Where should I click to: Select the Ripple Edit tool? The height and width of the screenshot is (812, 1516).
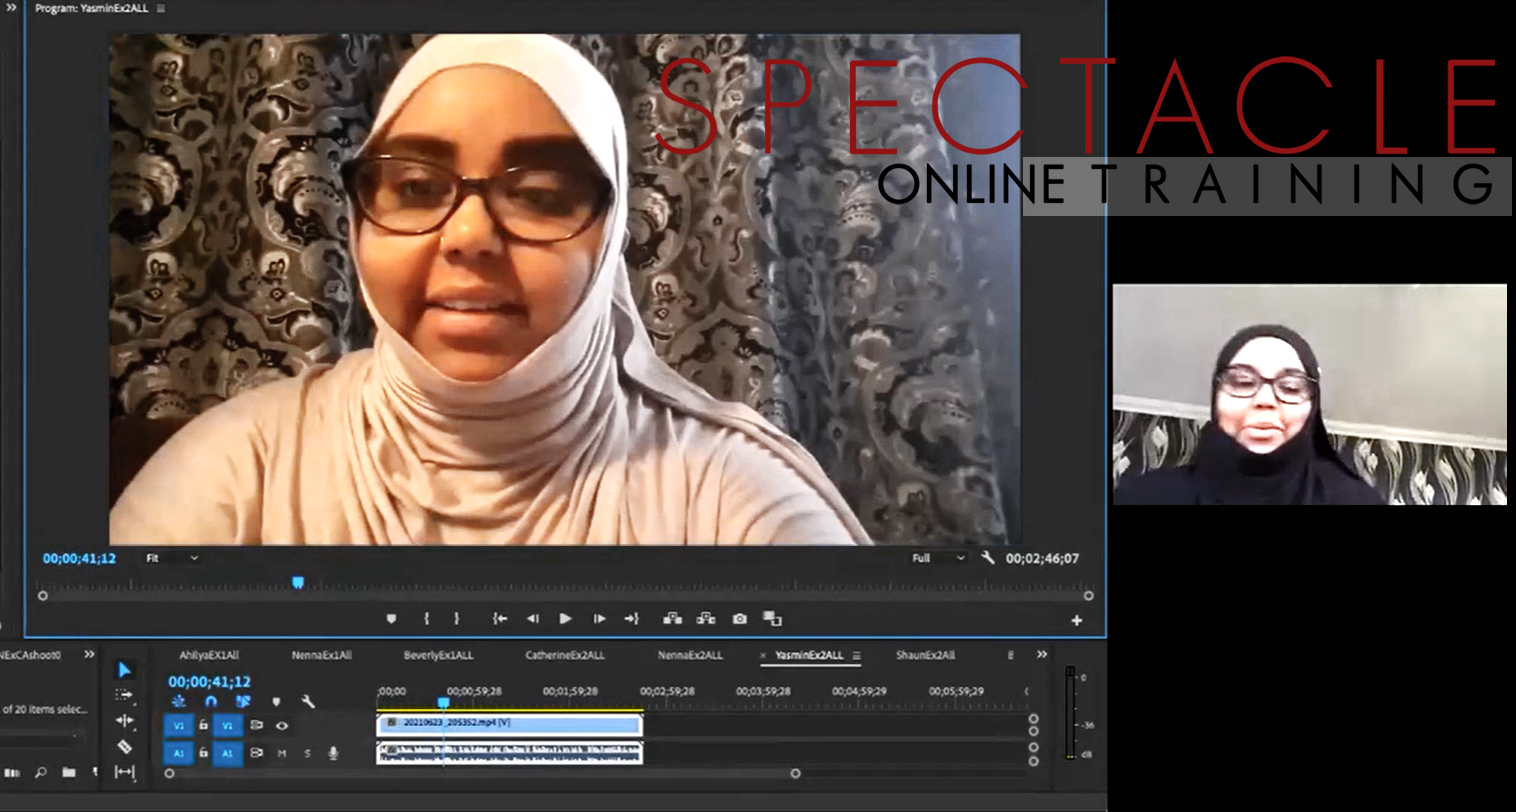coord(124,720)
